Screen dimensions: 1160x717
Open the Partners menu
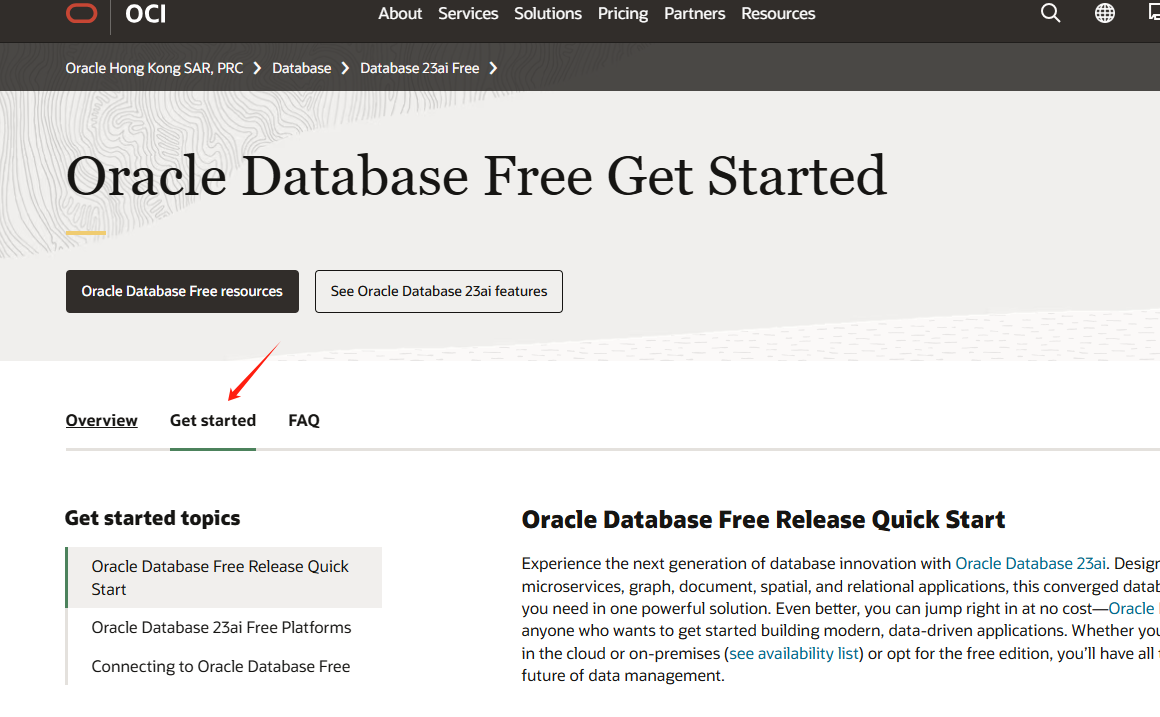pos(694,13)
